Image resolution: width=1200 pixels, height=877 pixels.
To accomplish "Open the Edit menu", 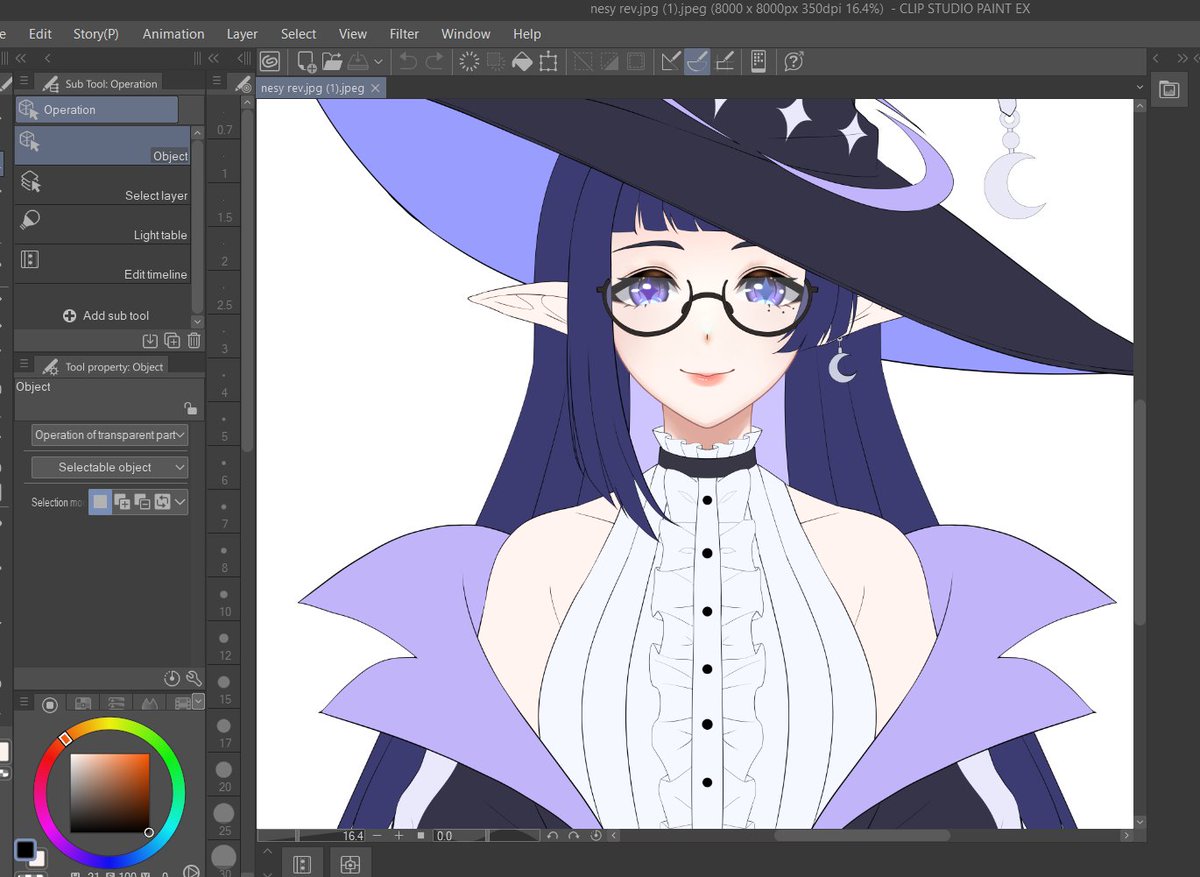I will click(x=40, y=33).
